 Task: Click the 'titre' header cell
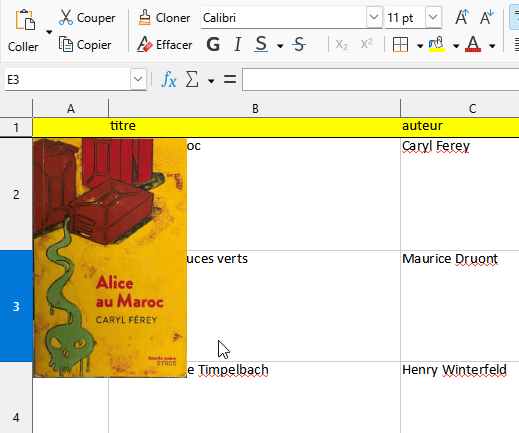[x=255, y=127]
